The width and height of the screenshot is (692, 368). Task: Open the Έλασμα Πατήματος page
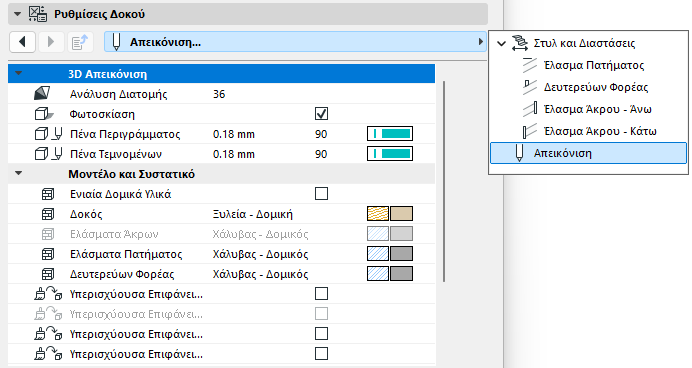[594, 65]
